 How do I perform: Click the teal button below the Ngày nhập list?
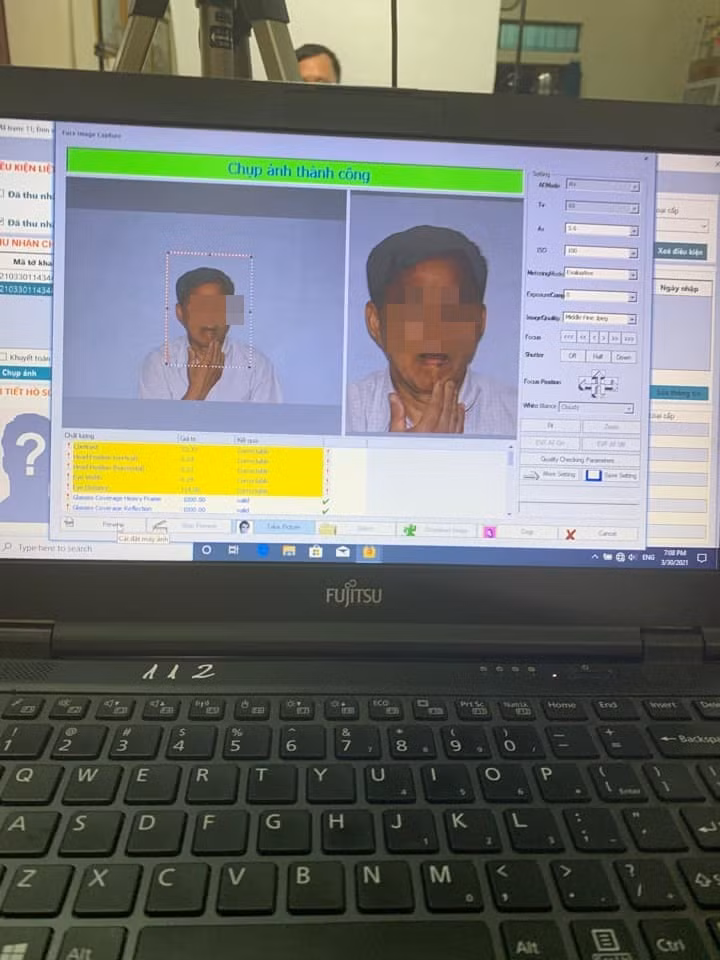click(x=678, y=393)
